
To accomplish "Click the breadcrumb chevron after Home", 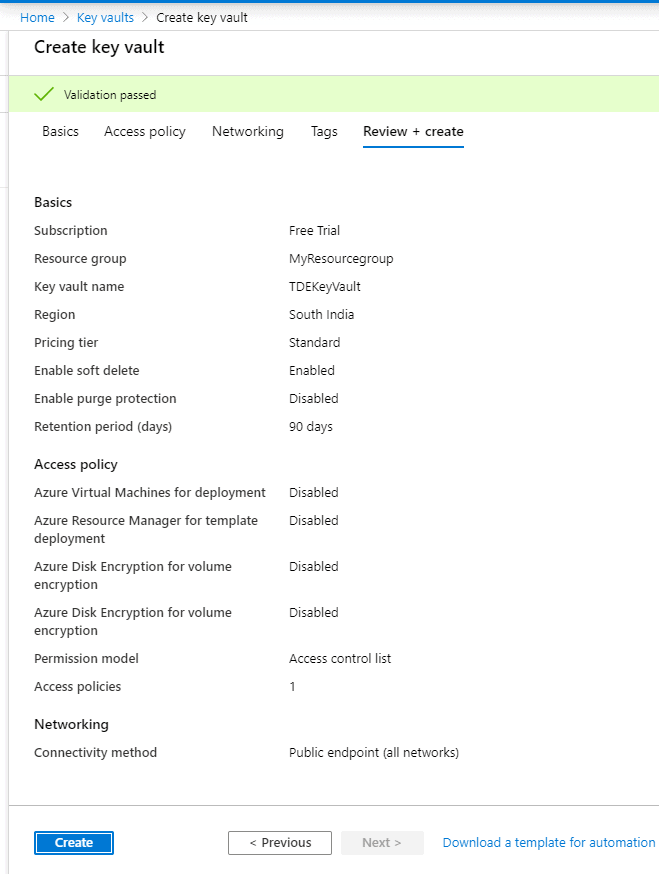I will tap(66, 18).
